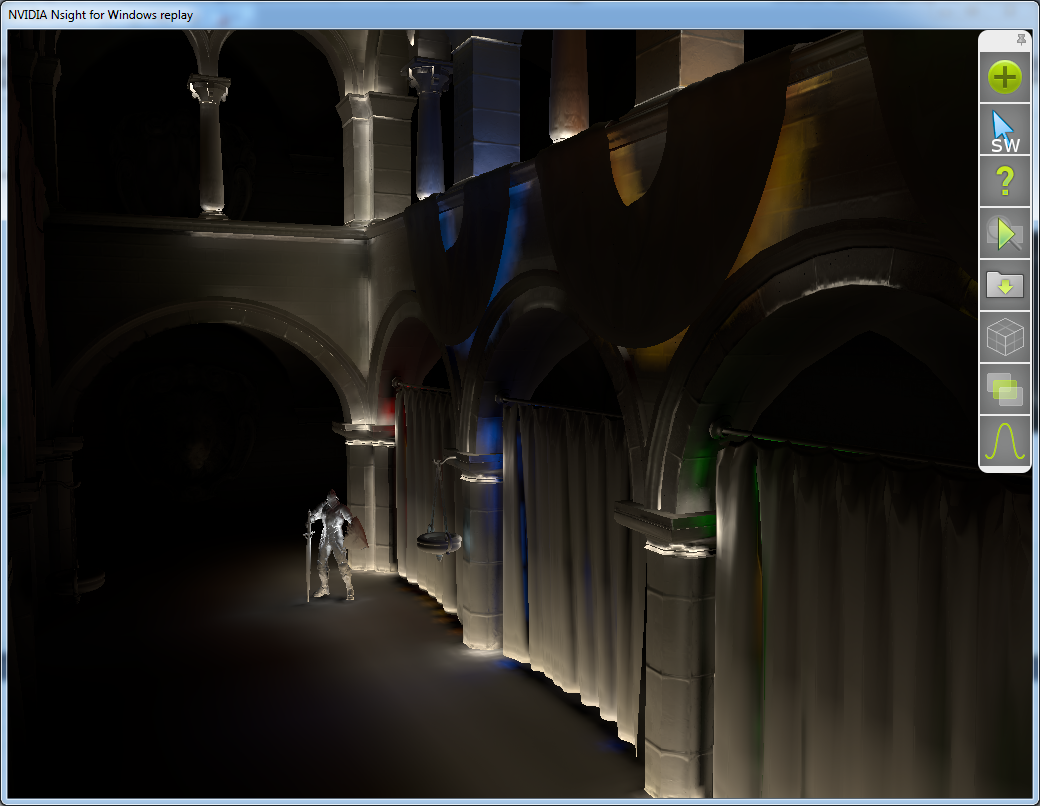This screenshot has height=806, width=1040.
Task: Pin the floating HUD toolbar
Action: click(x=1021, y=39)
